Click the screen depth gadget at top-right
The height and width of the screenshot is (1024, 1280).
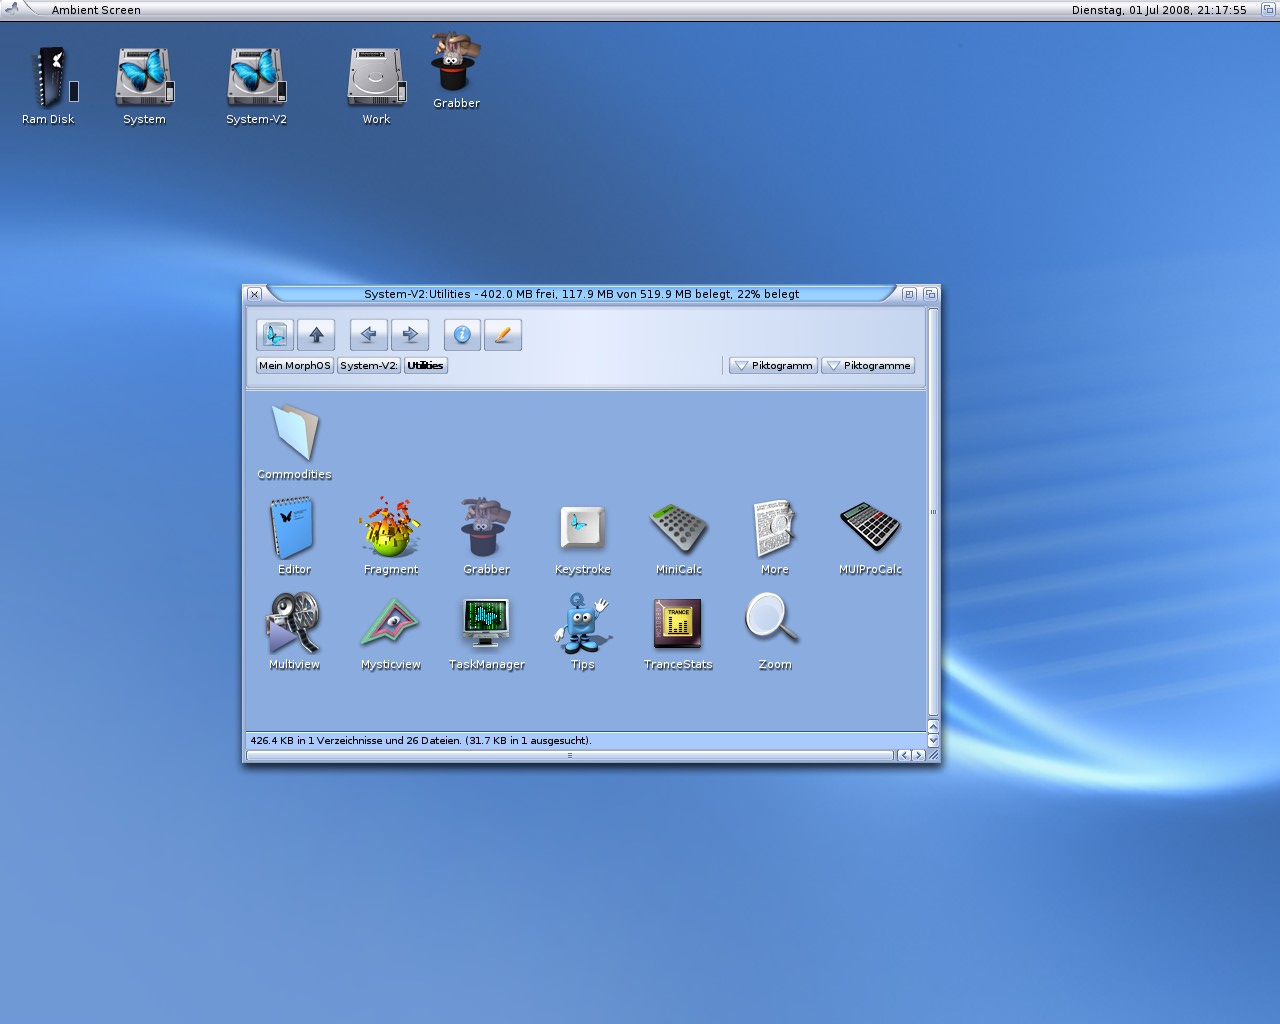point(1268,9)
